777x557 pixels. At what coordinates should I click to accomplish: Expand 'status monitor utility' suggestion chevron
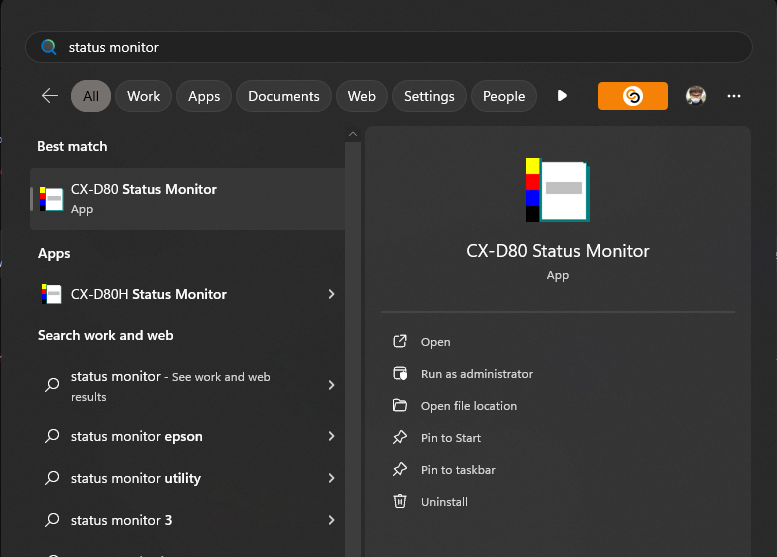tap(332, 478)
